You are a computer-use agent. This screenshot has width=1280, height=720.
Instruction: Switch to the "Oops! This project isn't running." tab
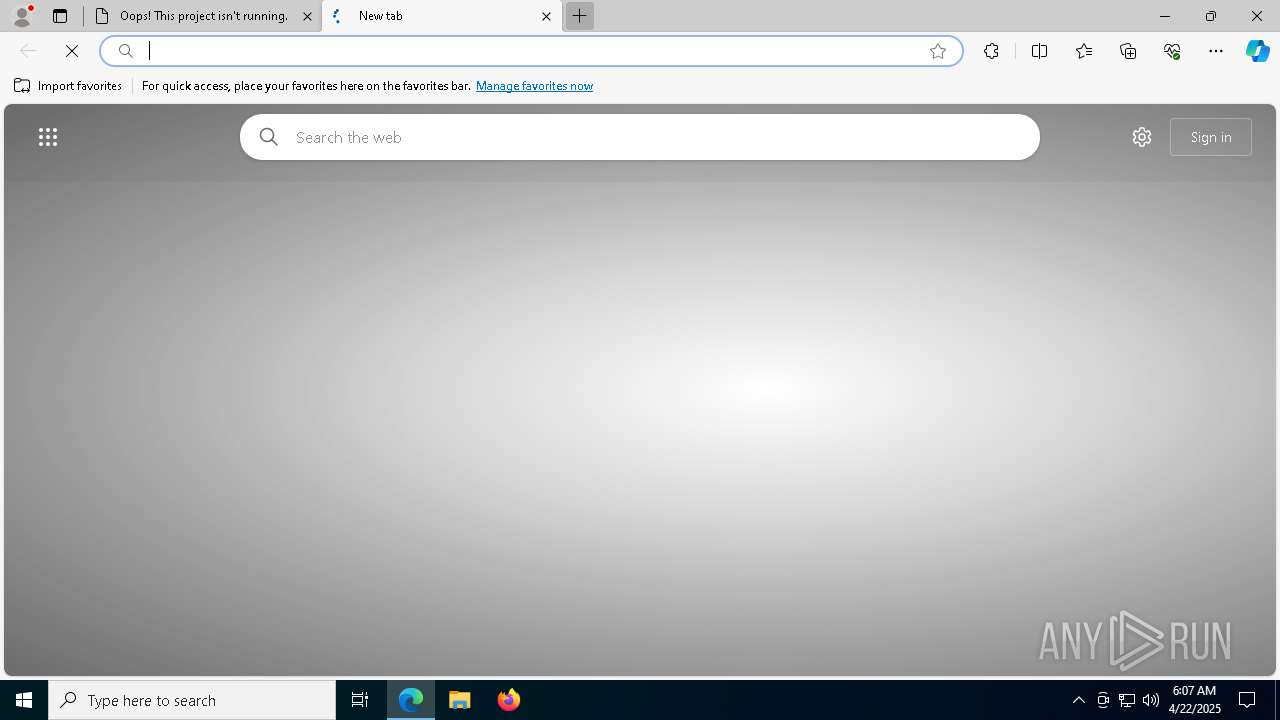point(203,16)
